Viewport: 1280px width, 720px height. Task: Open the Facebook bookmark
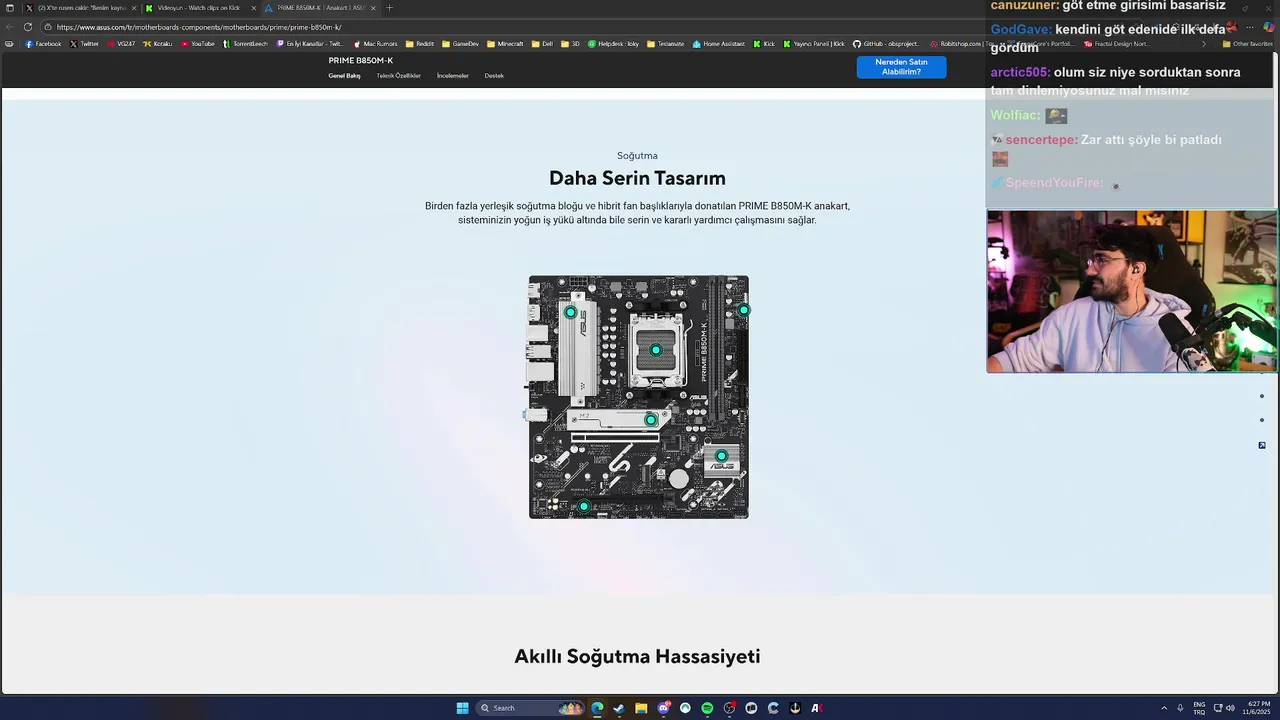(43, 44)
